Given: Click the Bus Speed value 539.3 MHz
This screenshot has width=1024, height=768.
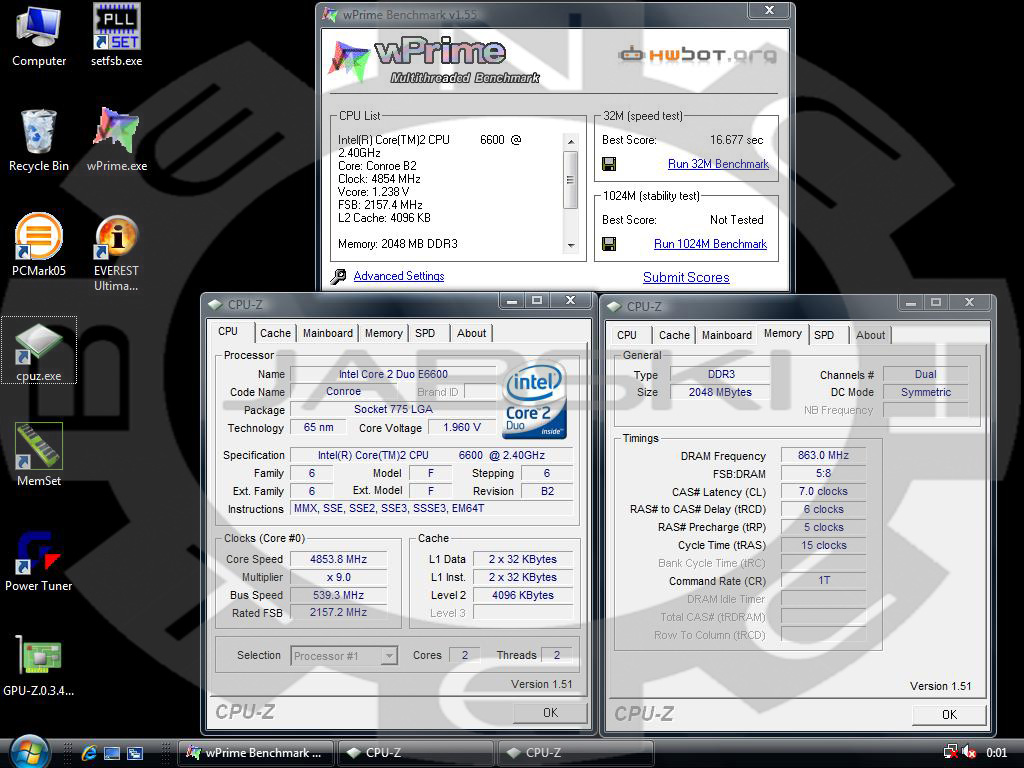Looking at the screenshot, I should [x=338, y=595].
